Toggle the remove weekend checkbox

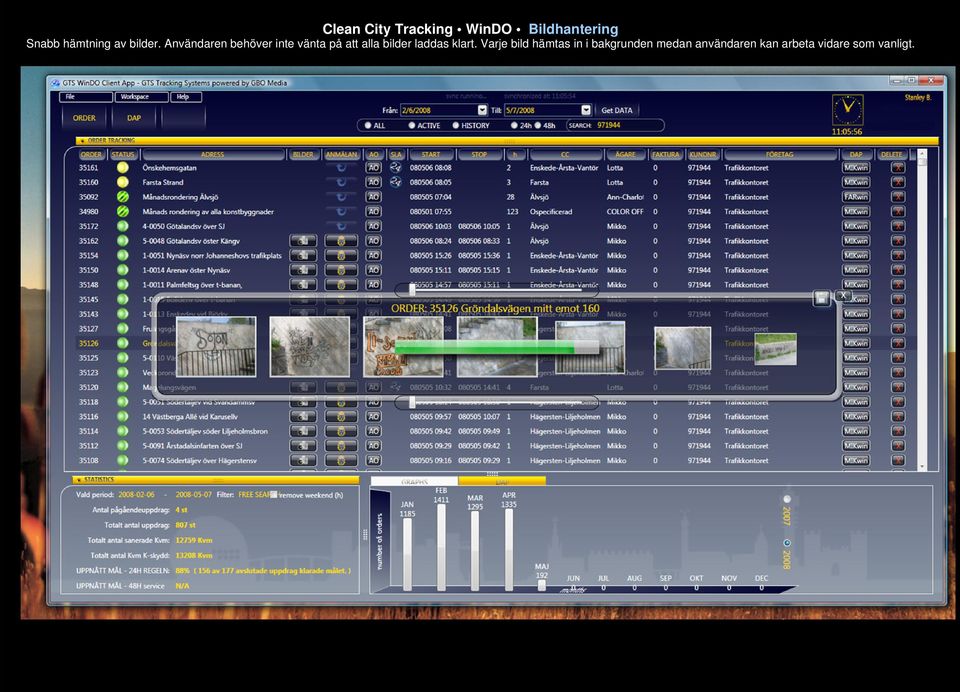[274, 494]
